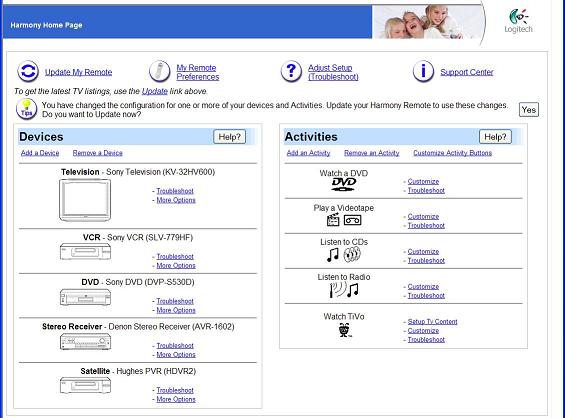565x418 pixels.
Task: Open the Update My Remote link
Action: [x=78, y=72]
